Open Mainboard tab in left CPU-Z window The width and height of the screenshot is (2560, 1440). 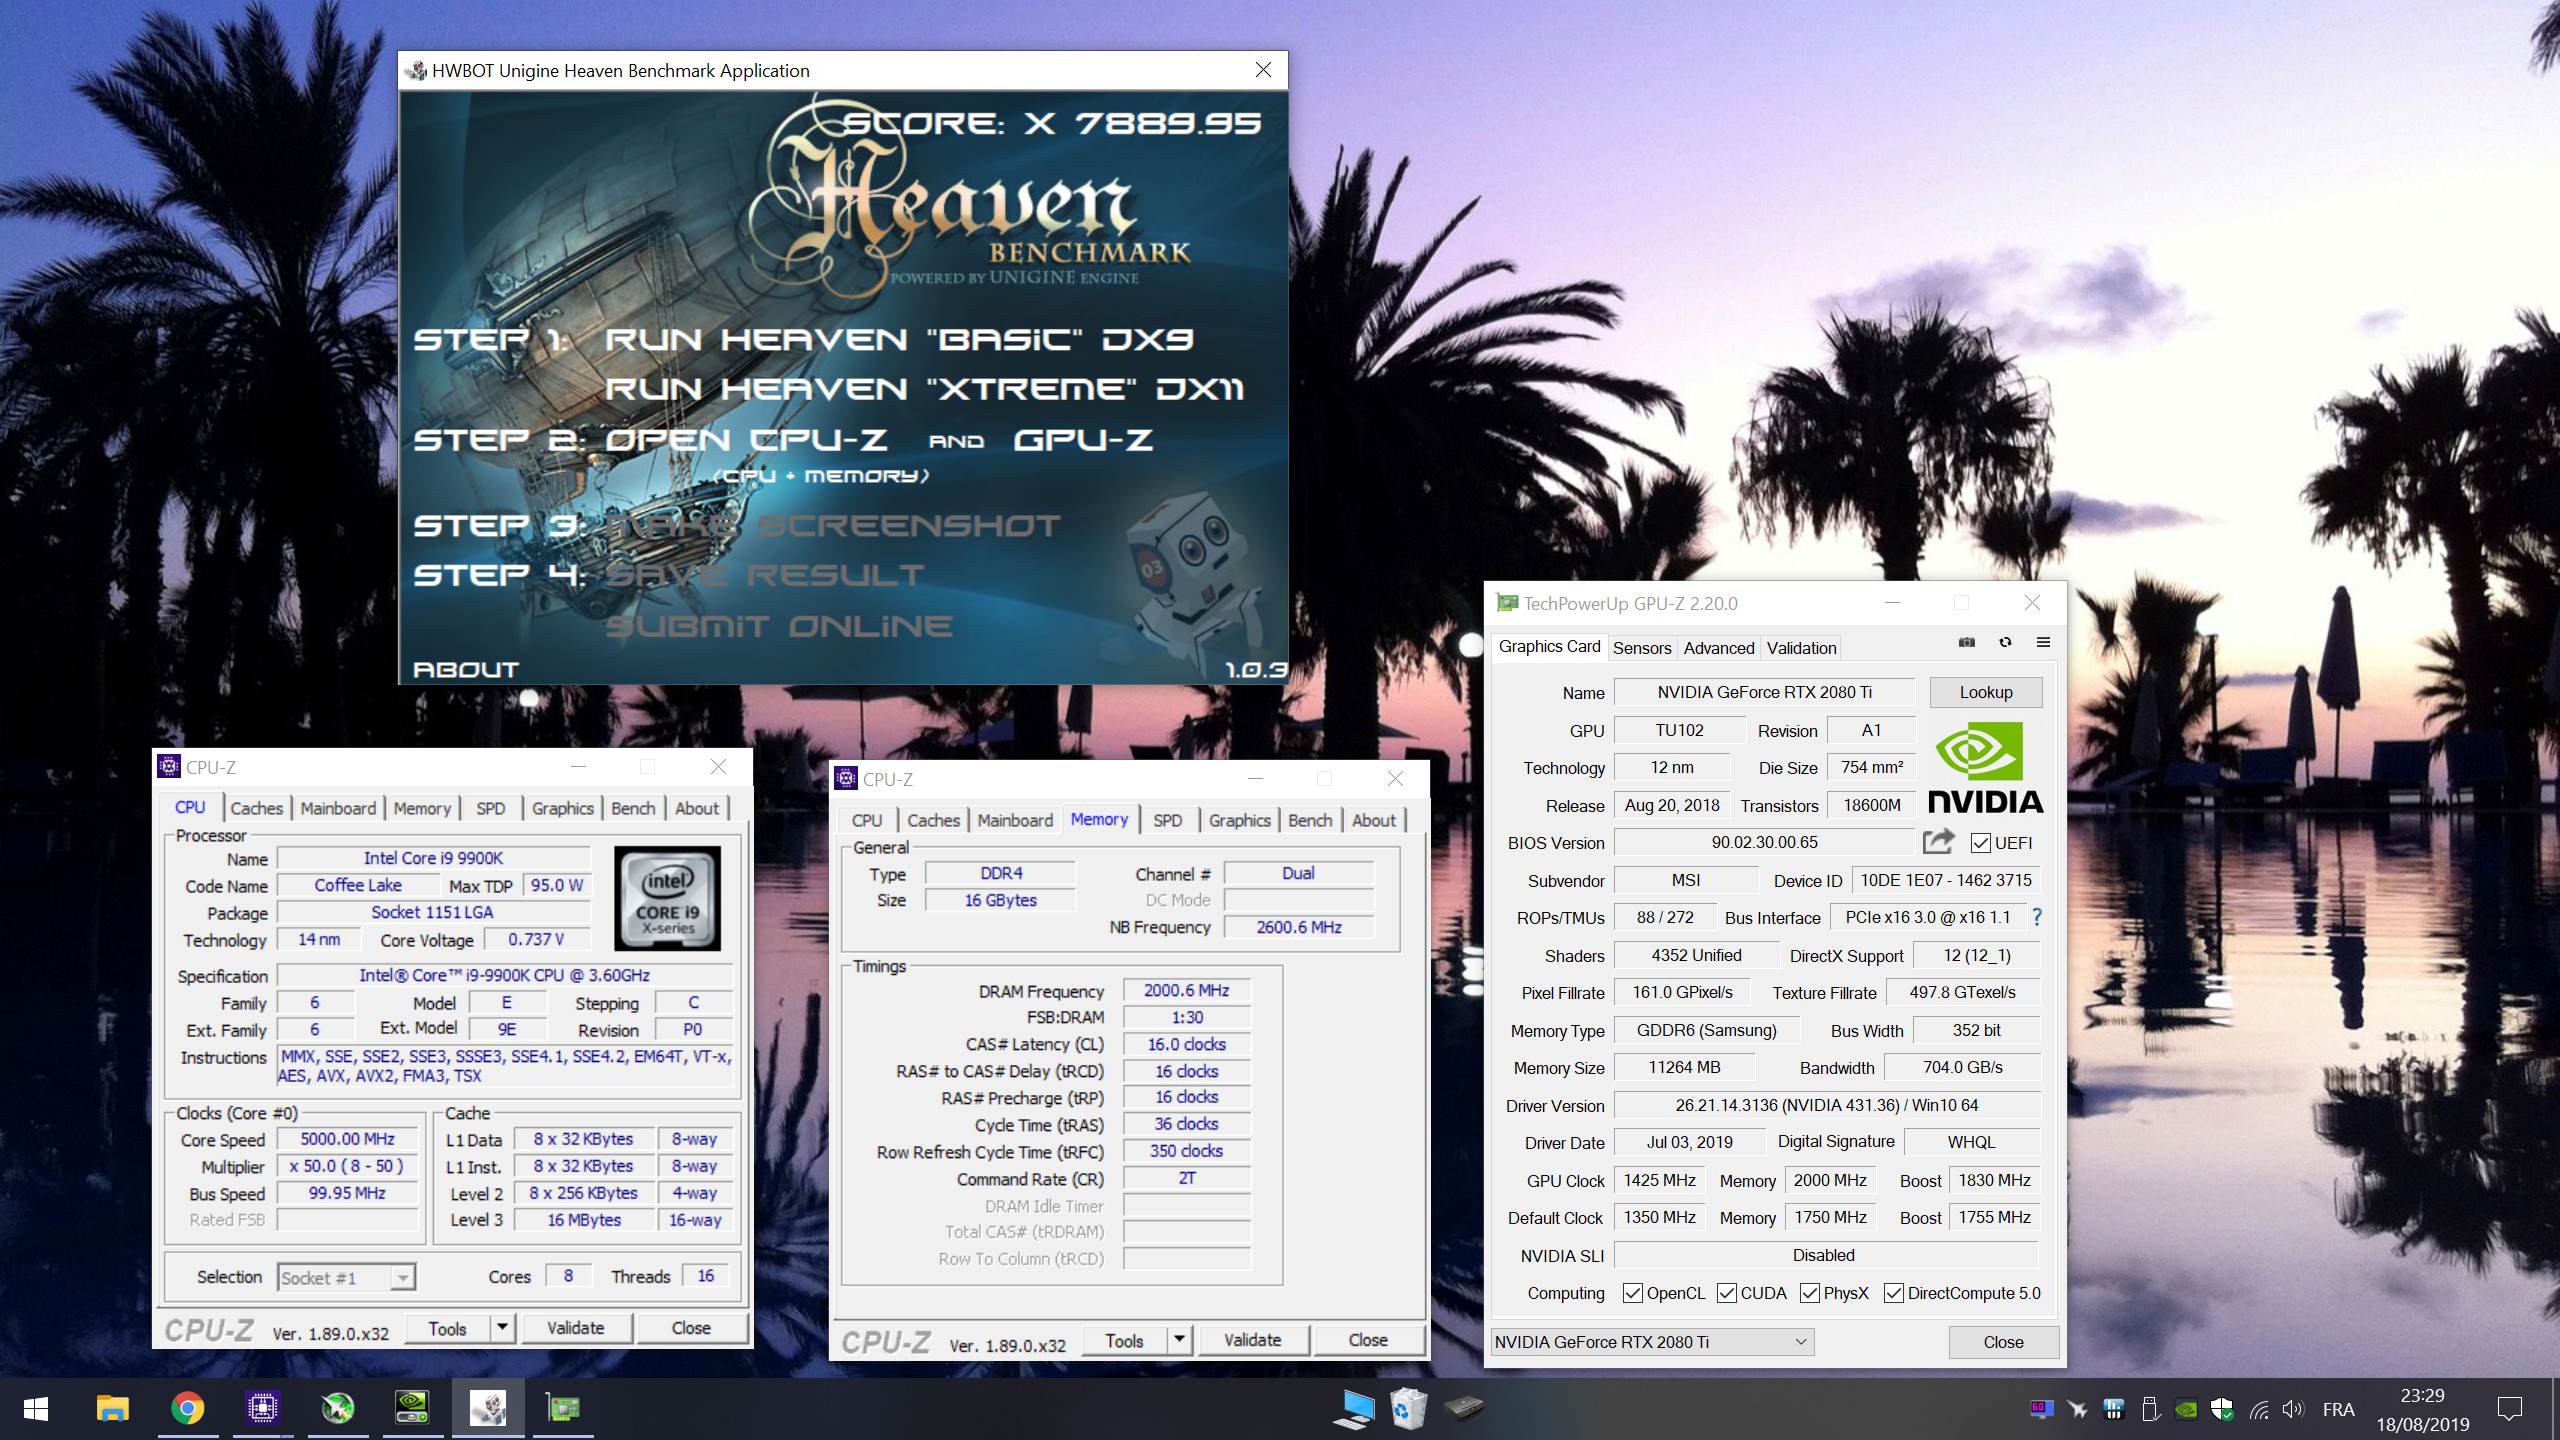tap(338, 808)
